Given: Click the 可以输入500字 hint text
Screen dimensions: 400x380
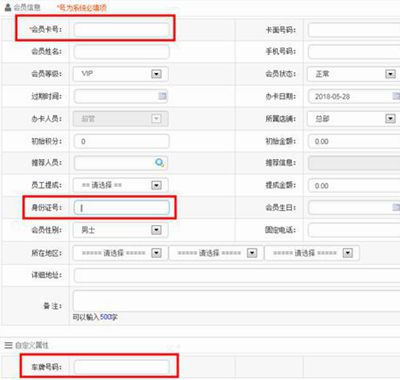Looking at the screenshot, I should [95, 317].
